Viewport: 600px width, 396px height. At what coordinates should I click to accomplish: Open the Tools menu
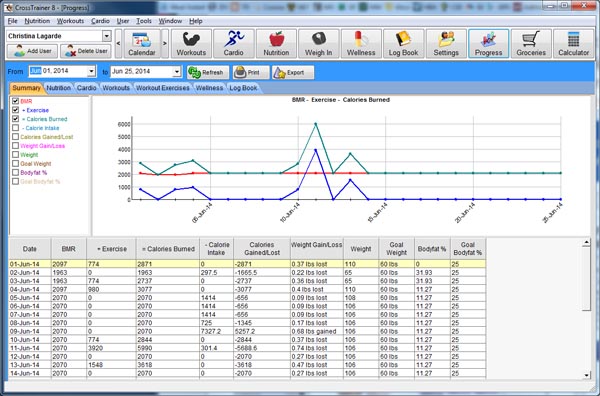pyautogui.click(x=144, y=21)
